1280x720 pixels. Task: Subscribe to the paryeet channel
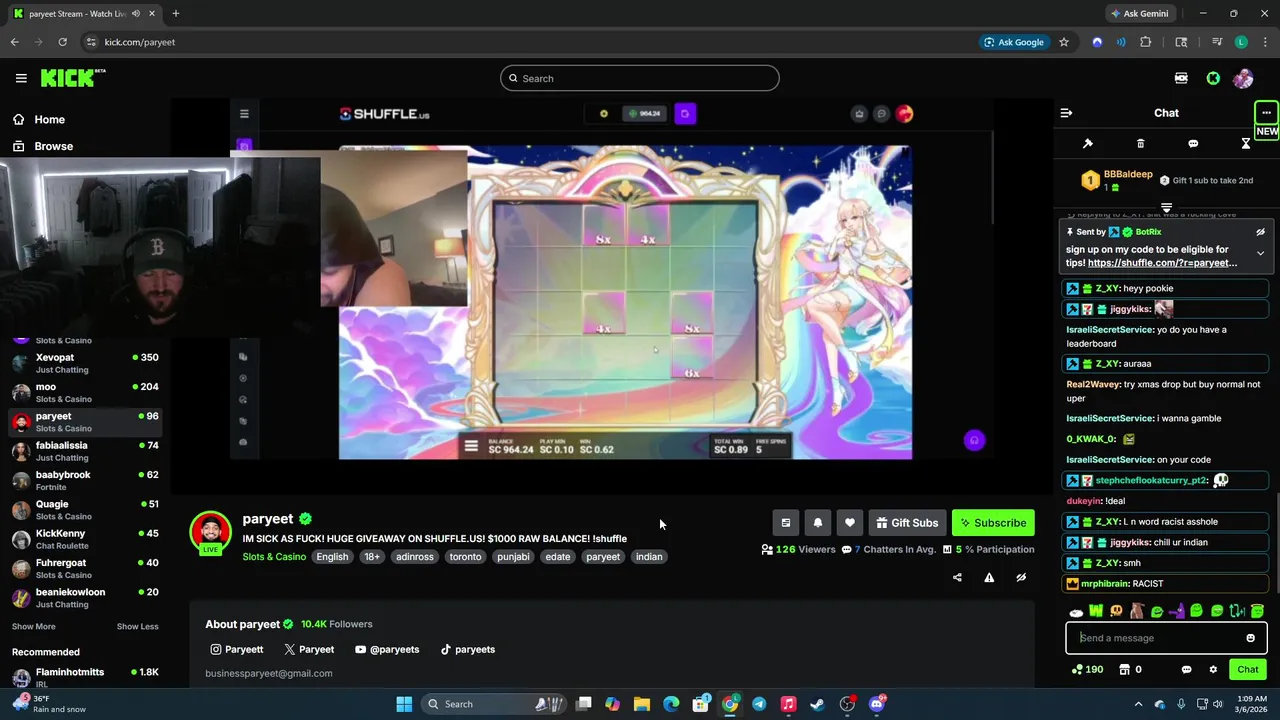coord(993,523)
